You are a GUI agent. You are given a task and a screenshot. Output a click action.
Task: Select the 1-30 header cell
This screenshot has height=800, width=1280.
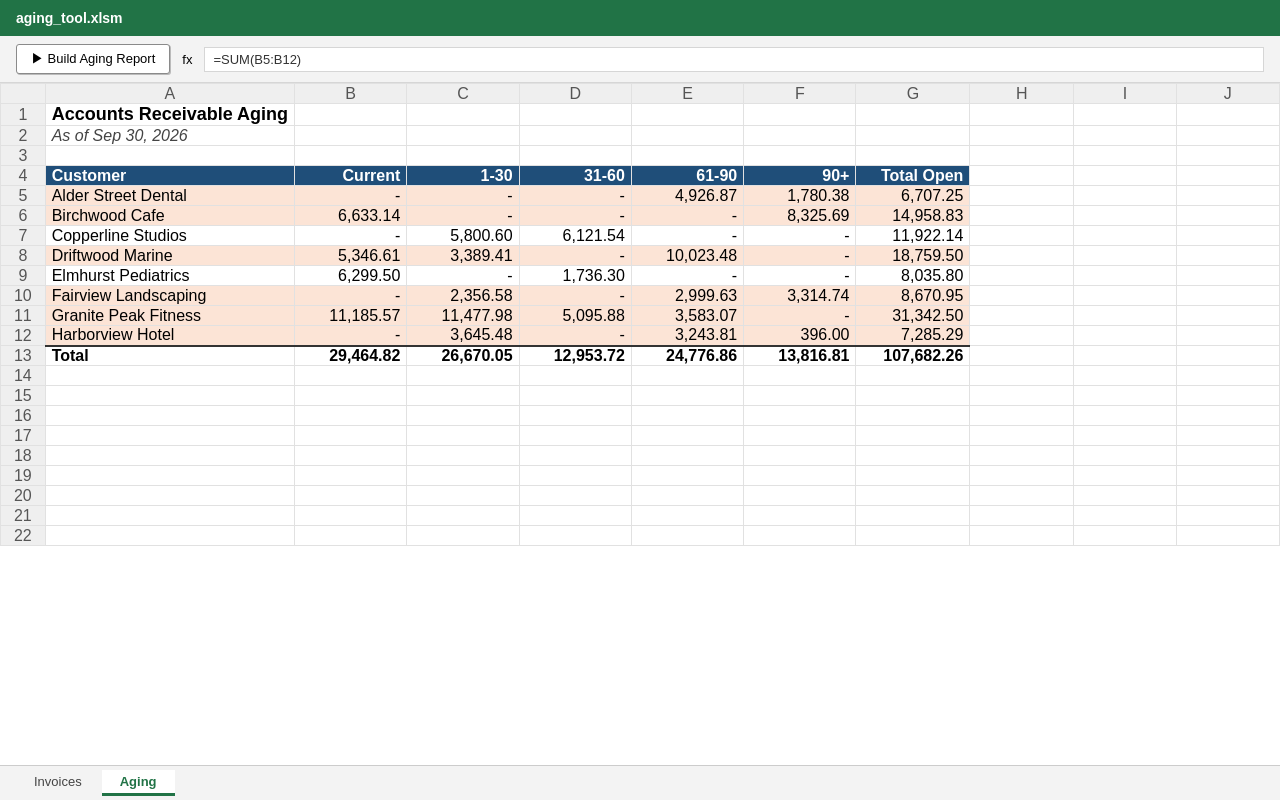click(463, 176)
